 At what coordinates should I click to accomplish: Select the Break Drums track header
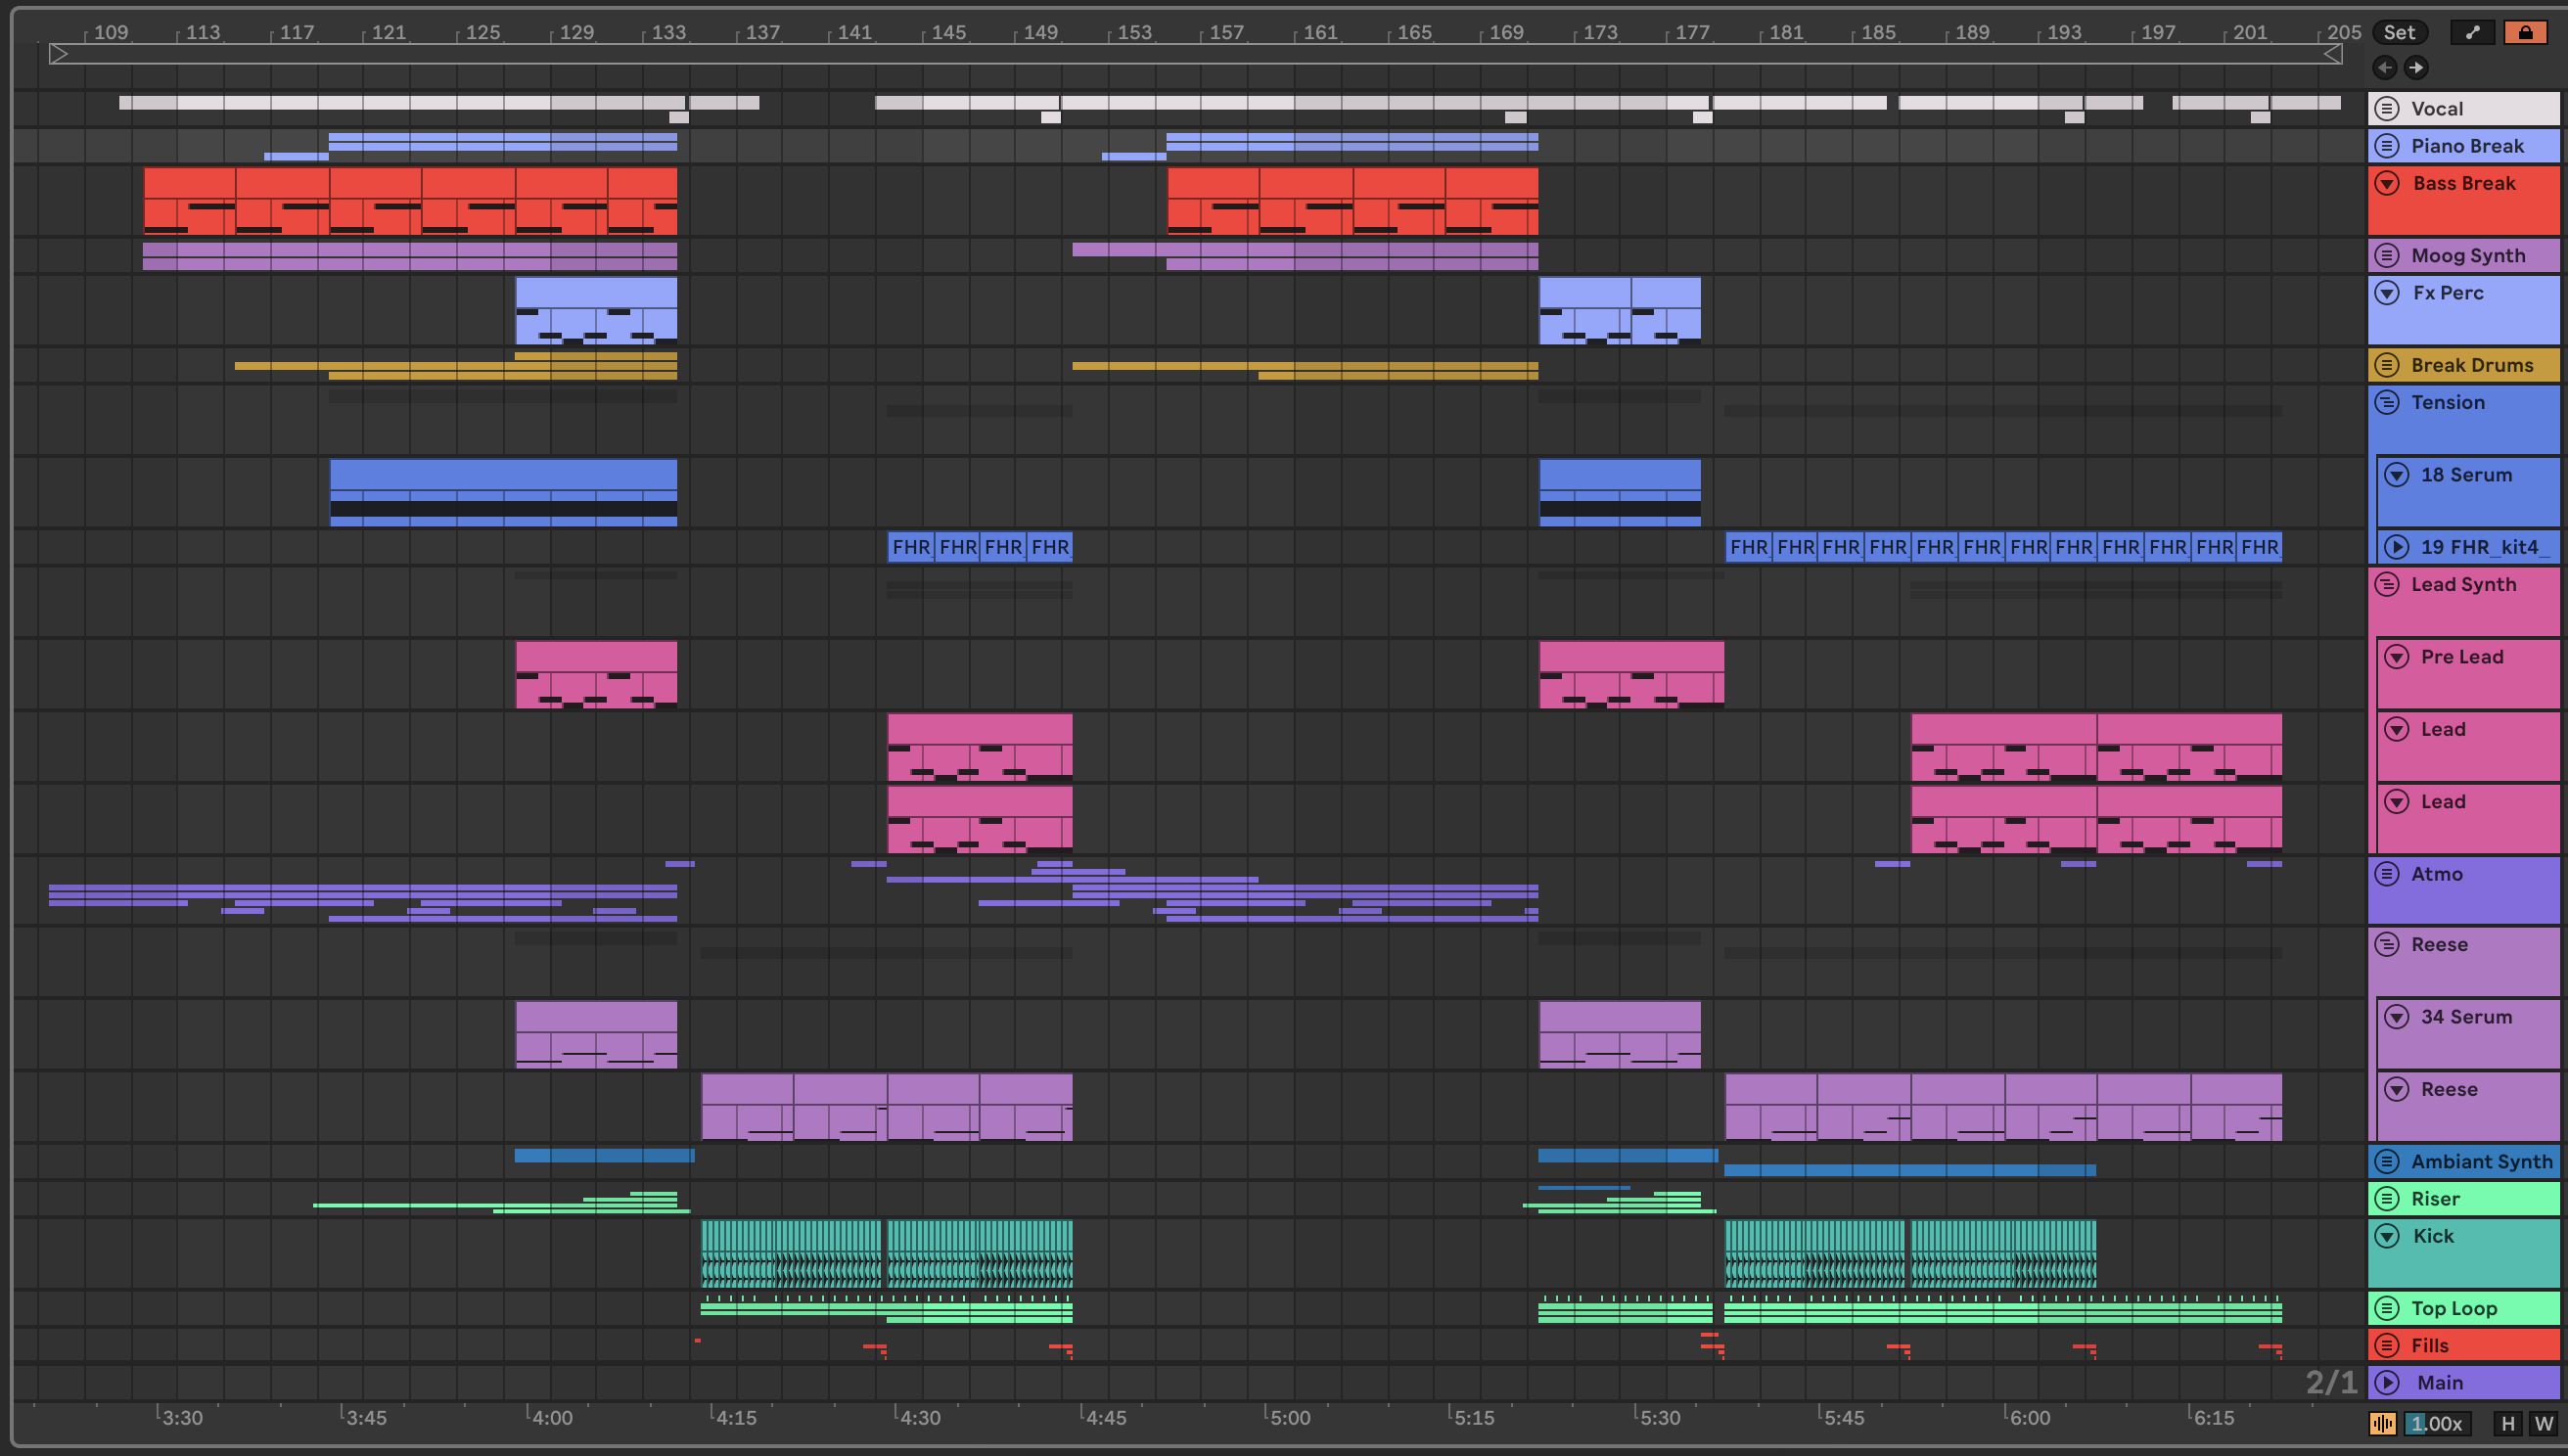coord(2472,365)
